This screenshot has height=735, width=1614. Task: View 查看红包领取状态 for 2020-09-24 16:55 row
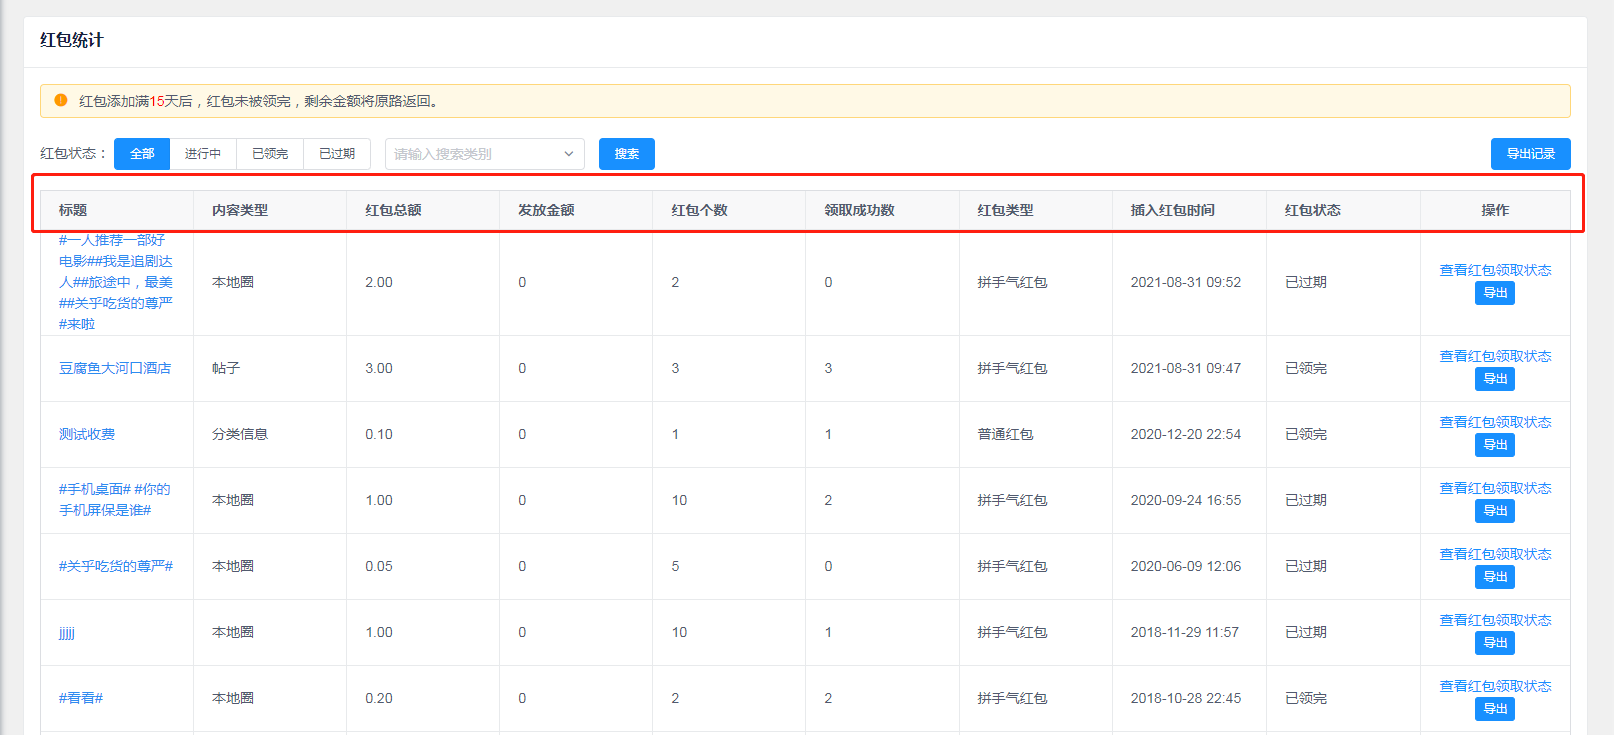tap(1495, 488)
